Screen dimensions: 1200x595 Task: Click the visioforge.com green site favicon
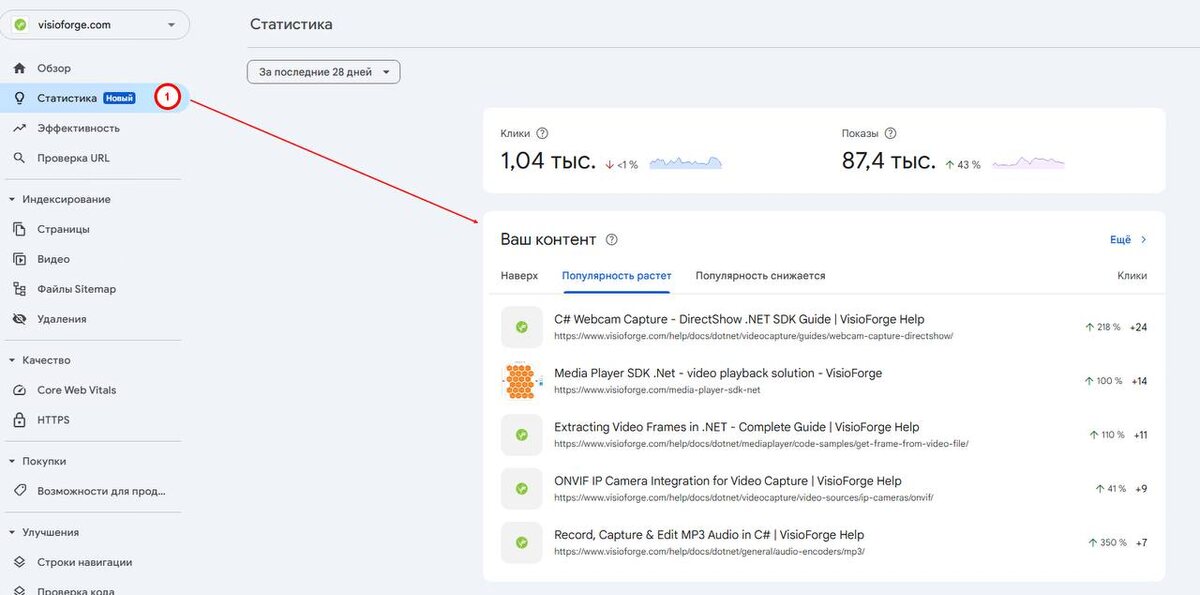point(20,25)
